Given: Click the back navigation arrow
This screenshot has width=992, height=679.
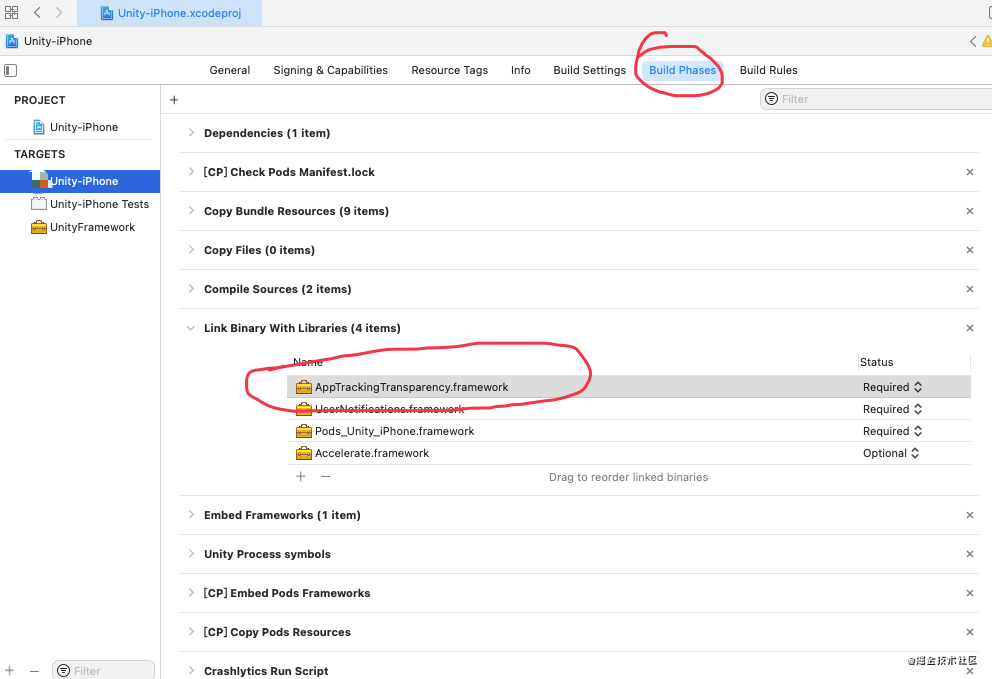Looking at the screenshot, I should click(37, 13).
